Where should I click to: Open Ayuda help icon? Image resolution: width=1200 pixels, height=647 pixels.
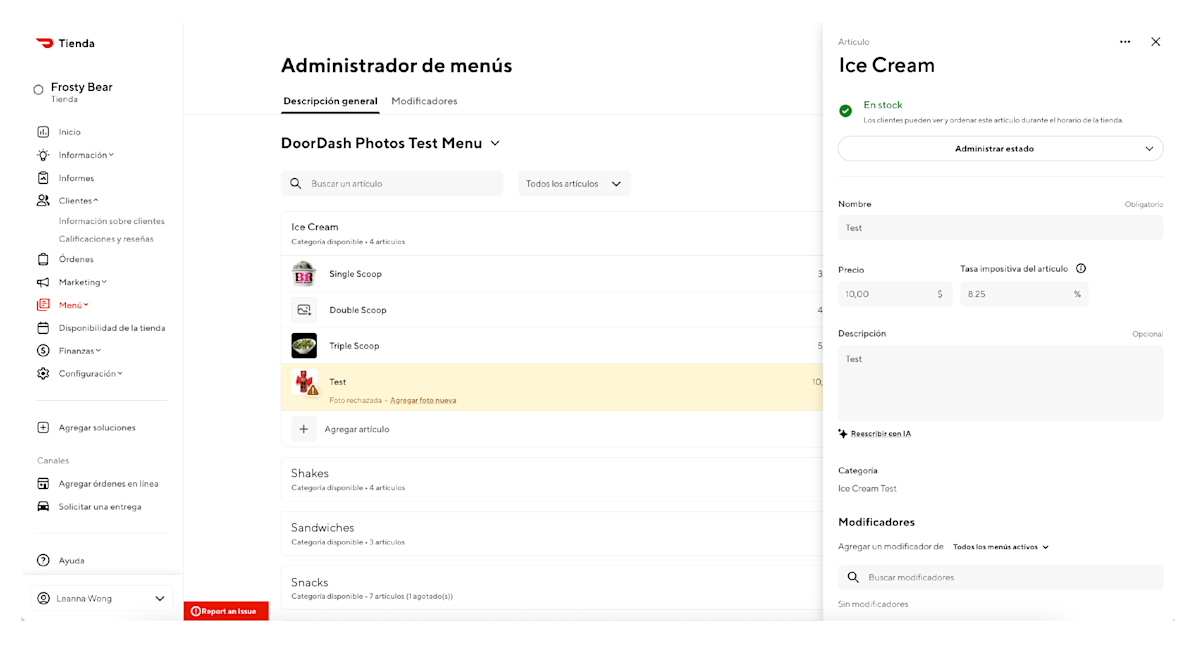tap(43, 561)
